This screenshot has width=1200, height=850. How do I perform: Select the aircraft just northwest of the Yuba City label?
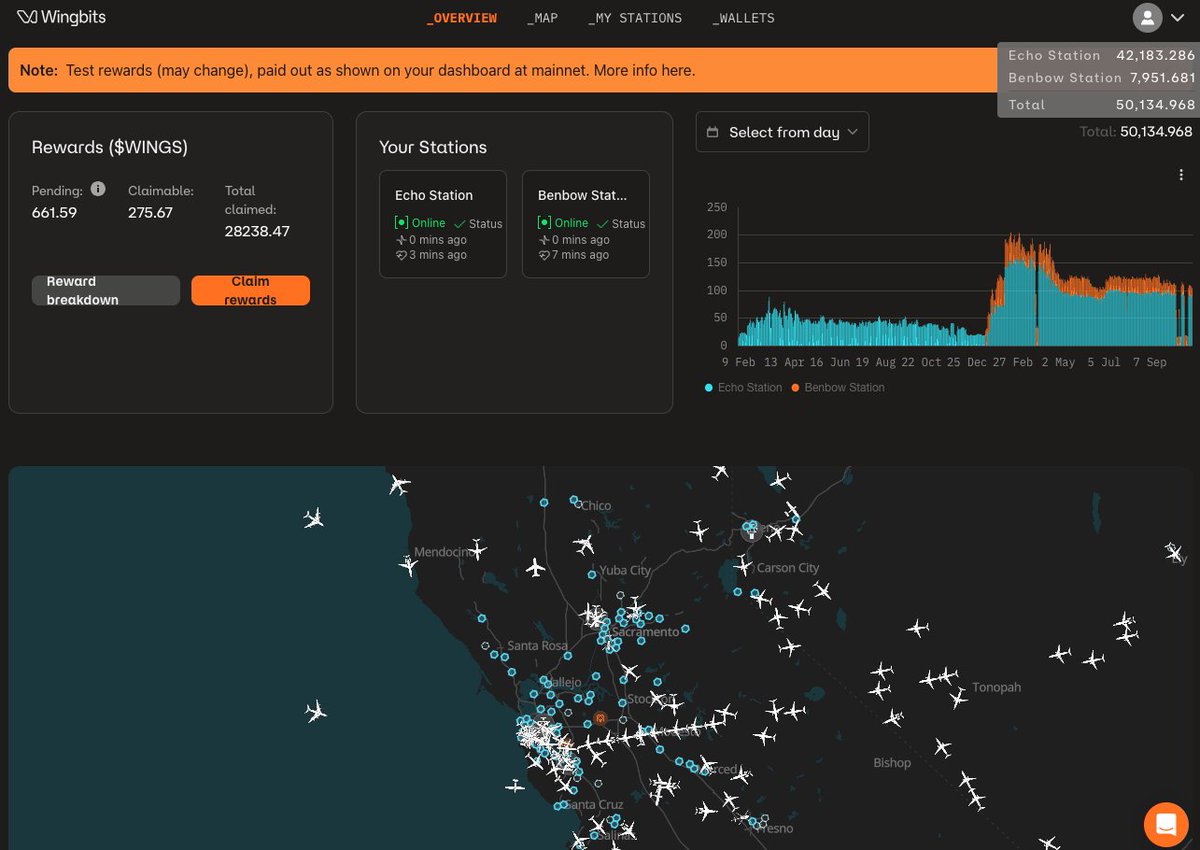(585, 544)
